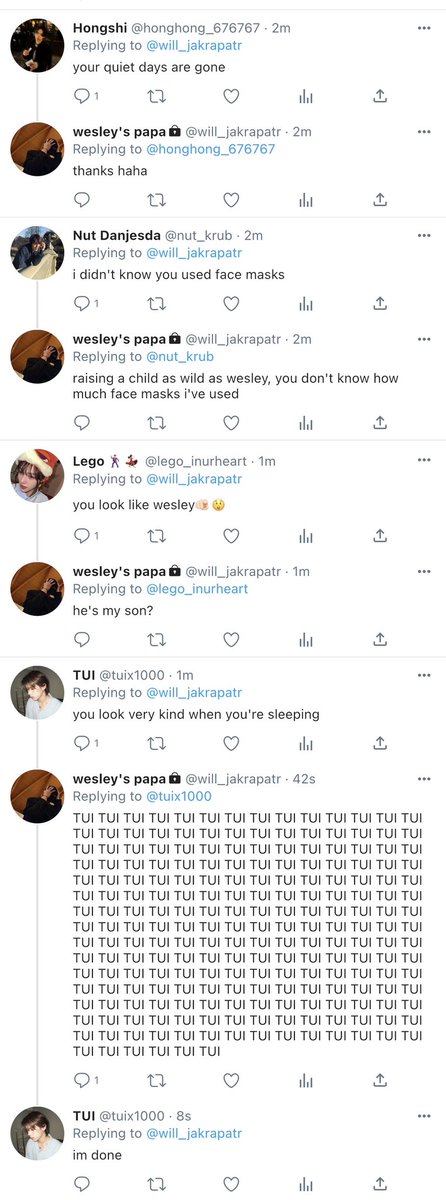
Task: Open more menu on TUI's "im done" tweet
Action: pyautogui.click(x=424, y=1116)
